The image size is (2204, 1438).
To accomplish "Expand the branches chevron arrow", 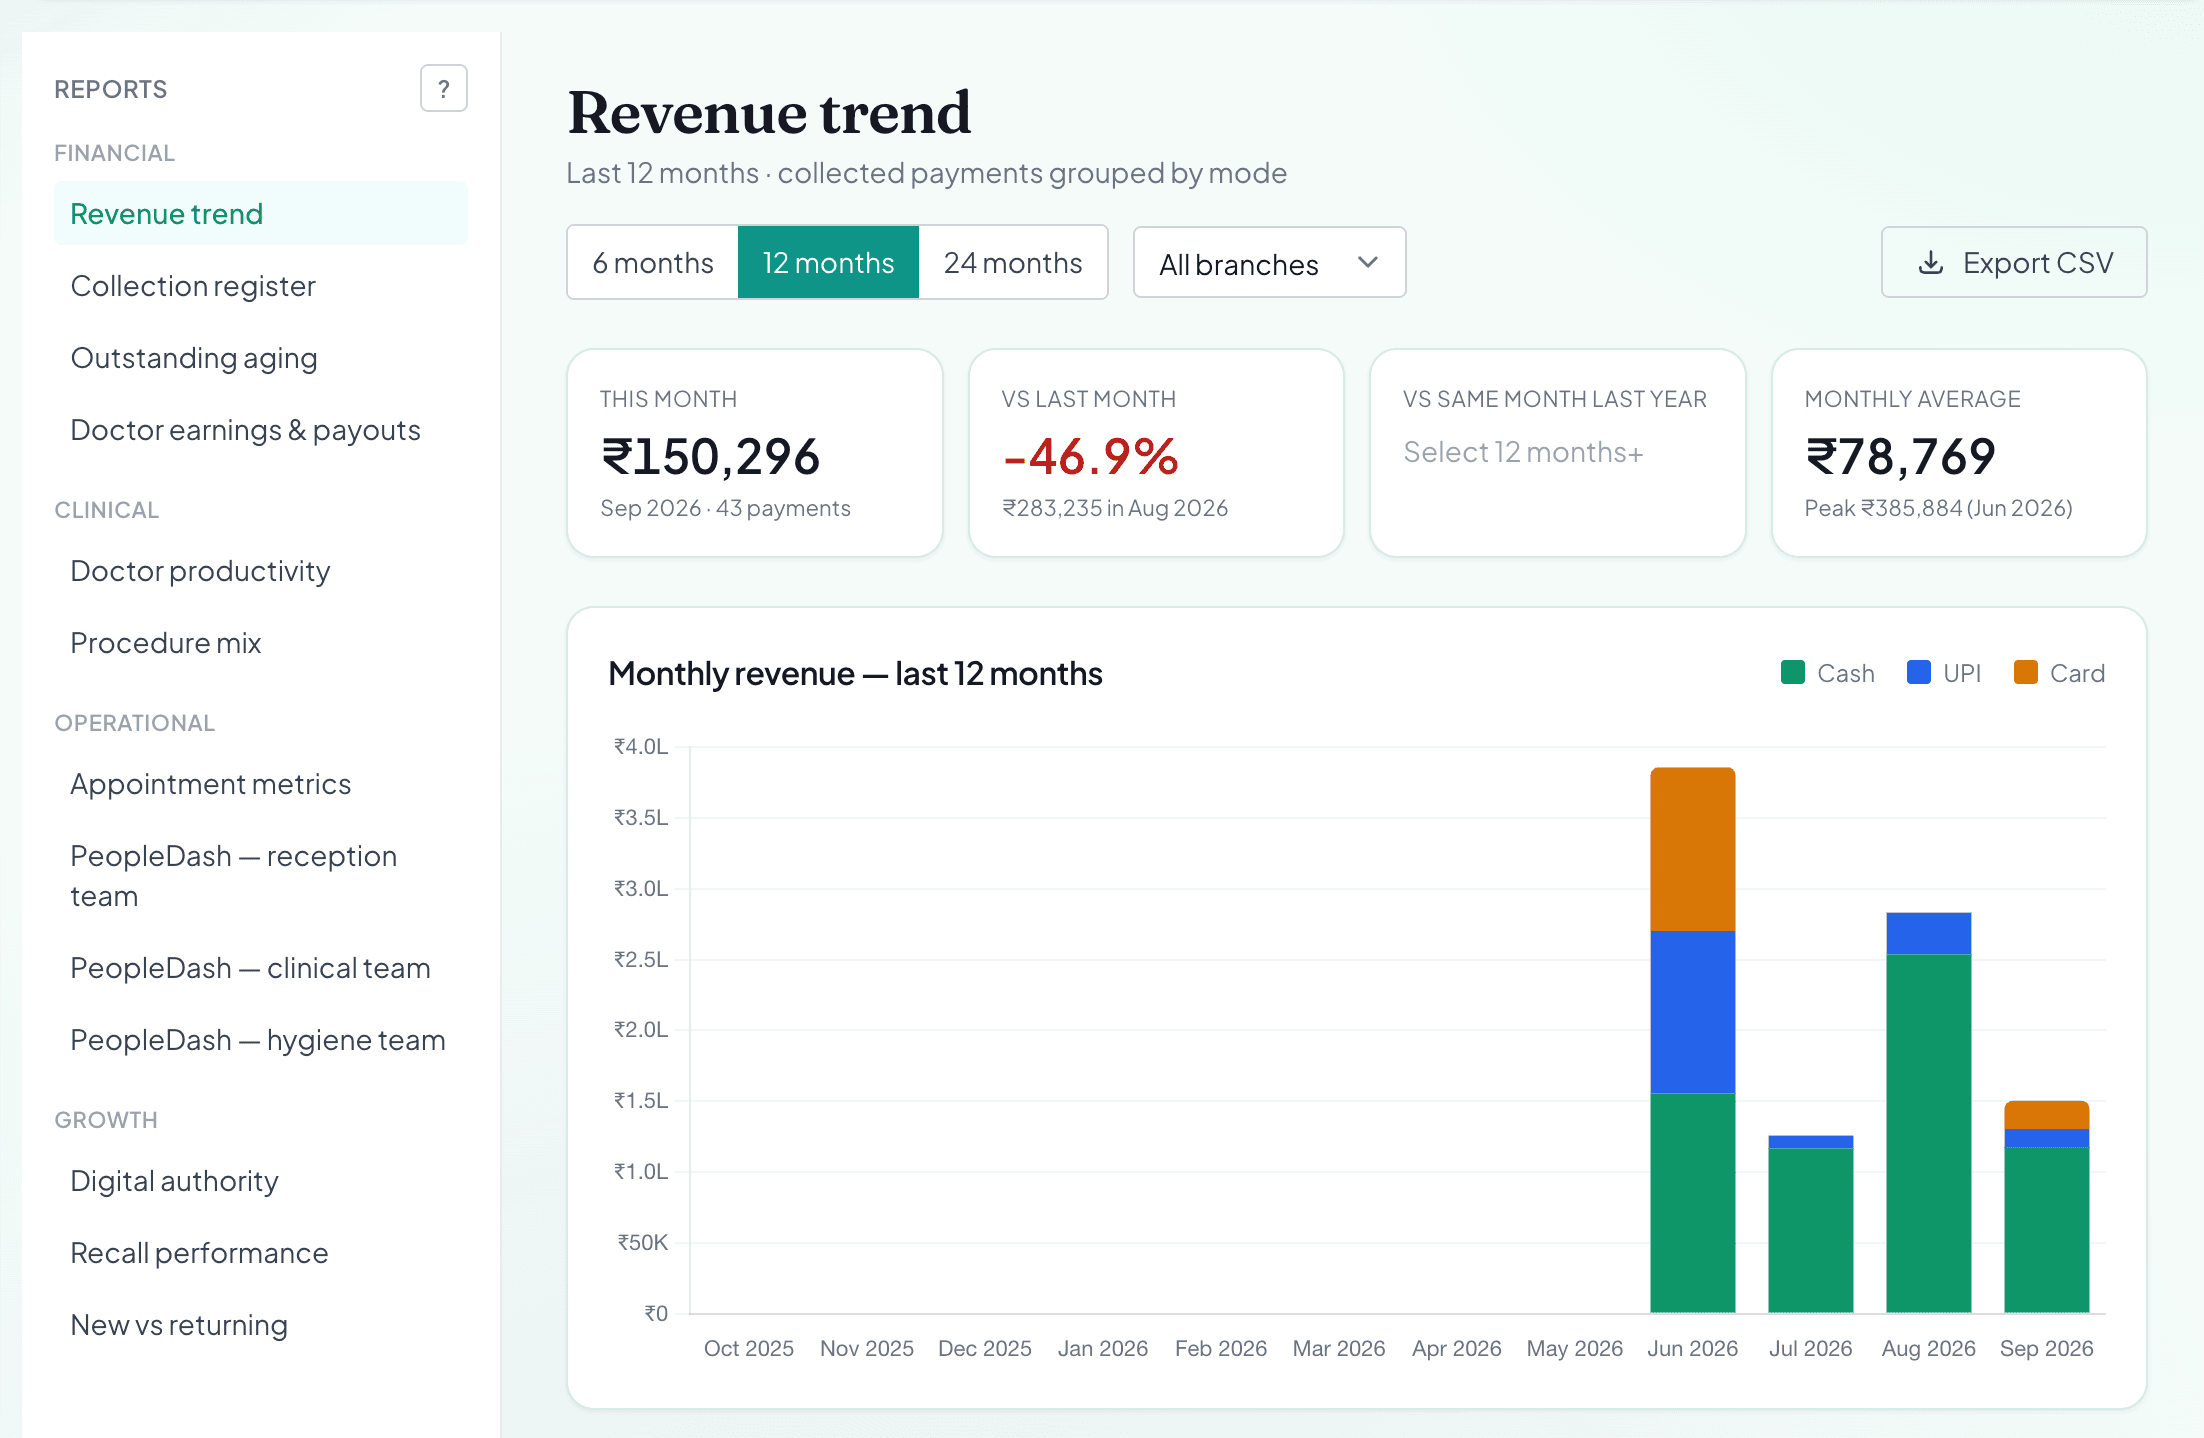I will click(x=1368, y=262).
